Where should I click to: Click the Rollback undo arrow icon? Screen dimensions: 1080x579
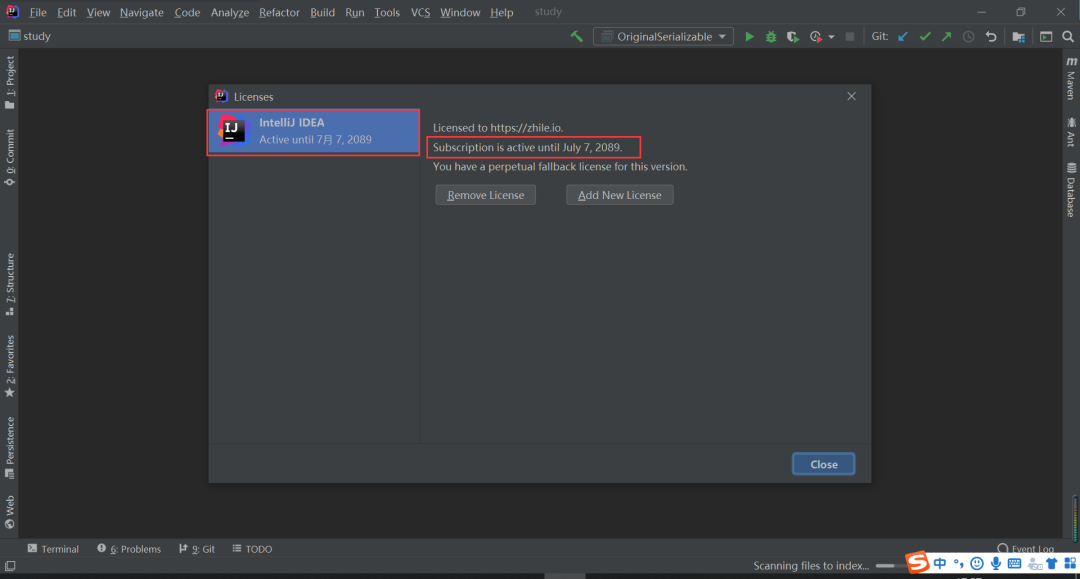coord(991,36)
